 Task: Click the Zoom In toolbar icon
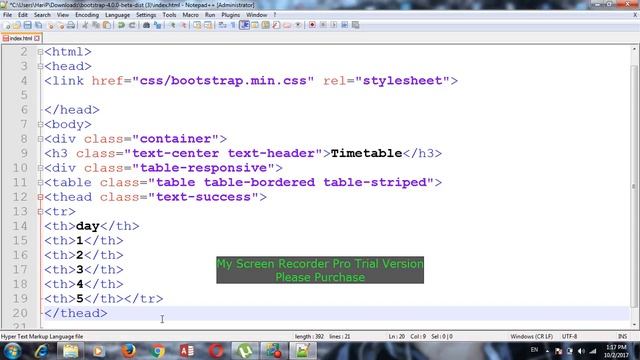pyautogui.click(x=173, y=25)
